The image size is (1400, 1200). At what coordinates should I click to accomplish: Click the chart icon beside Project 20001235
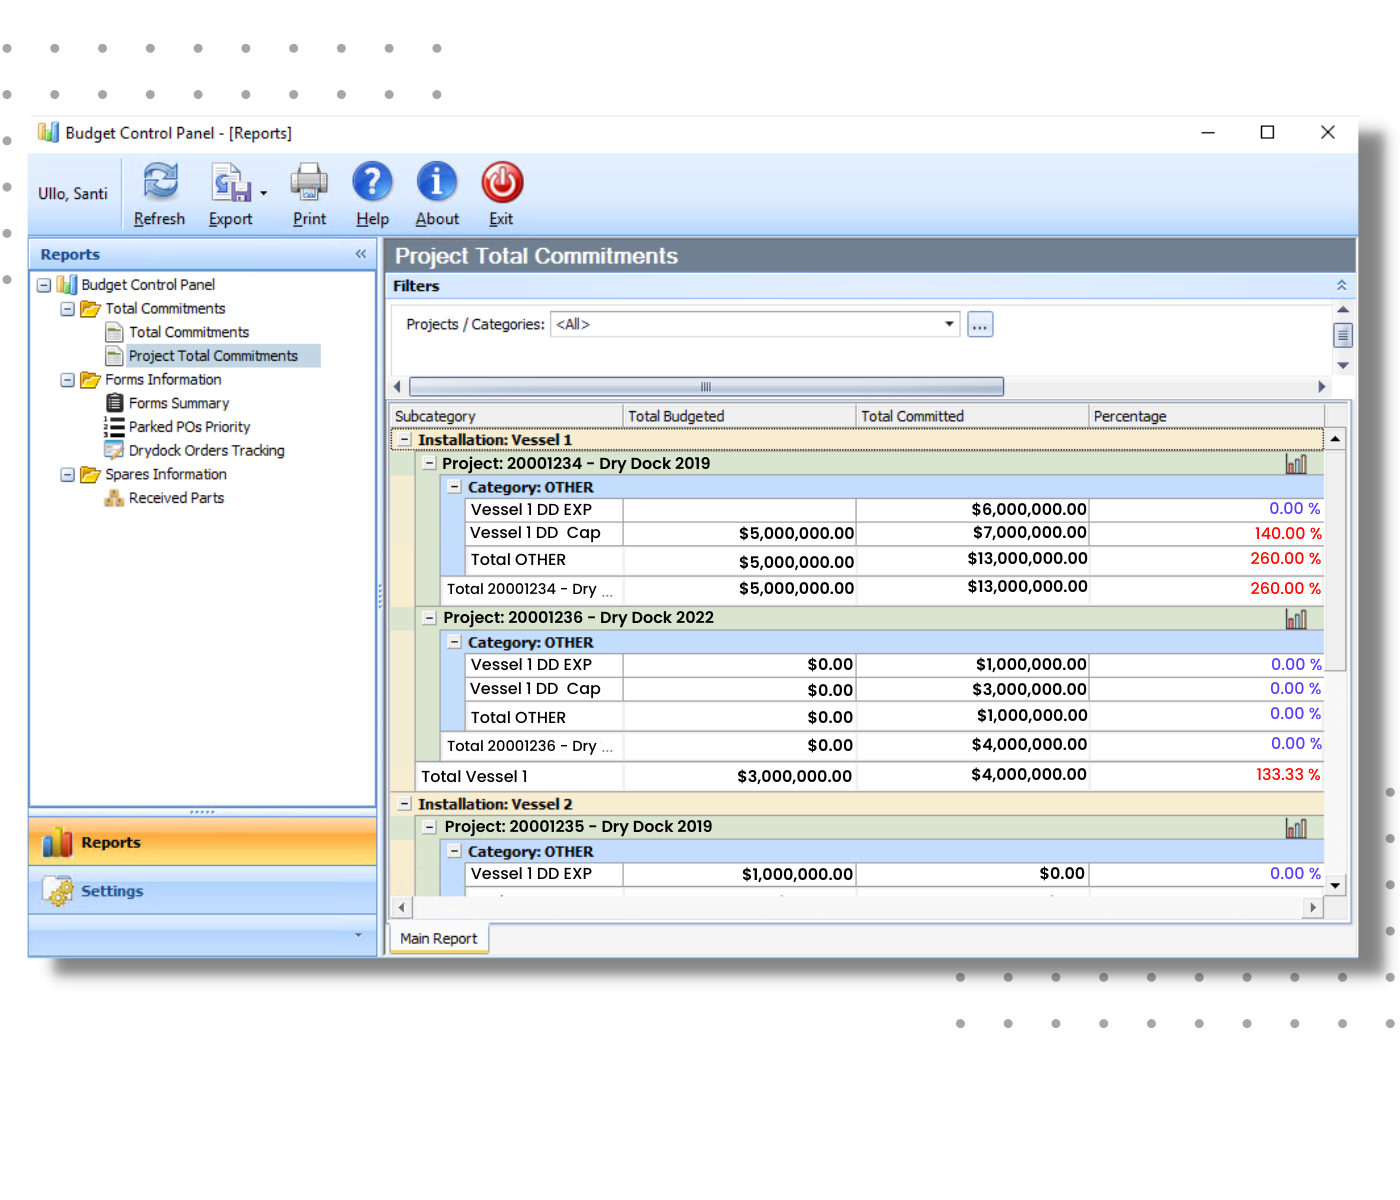pyautogui.click(x=1296, y=827)
